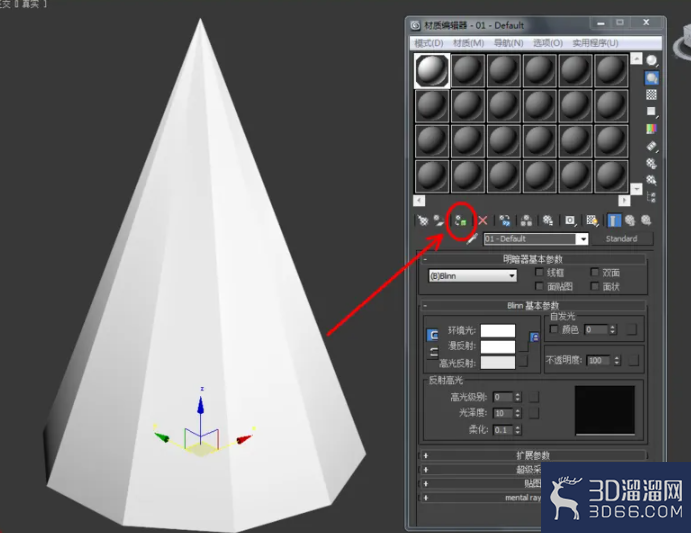Click the blue Z-axis gizmo arrow
The width and height of the screenshot is (691, 533).
pyautogui.click(x=201, y=406)
